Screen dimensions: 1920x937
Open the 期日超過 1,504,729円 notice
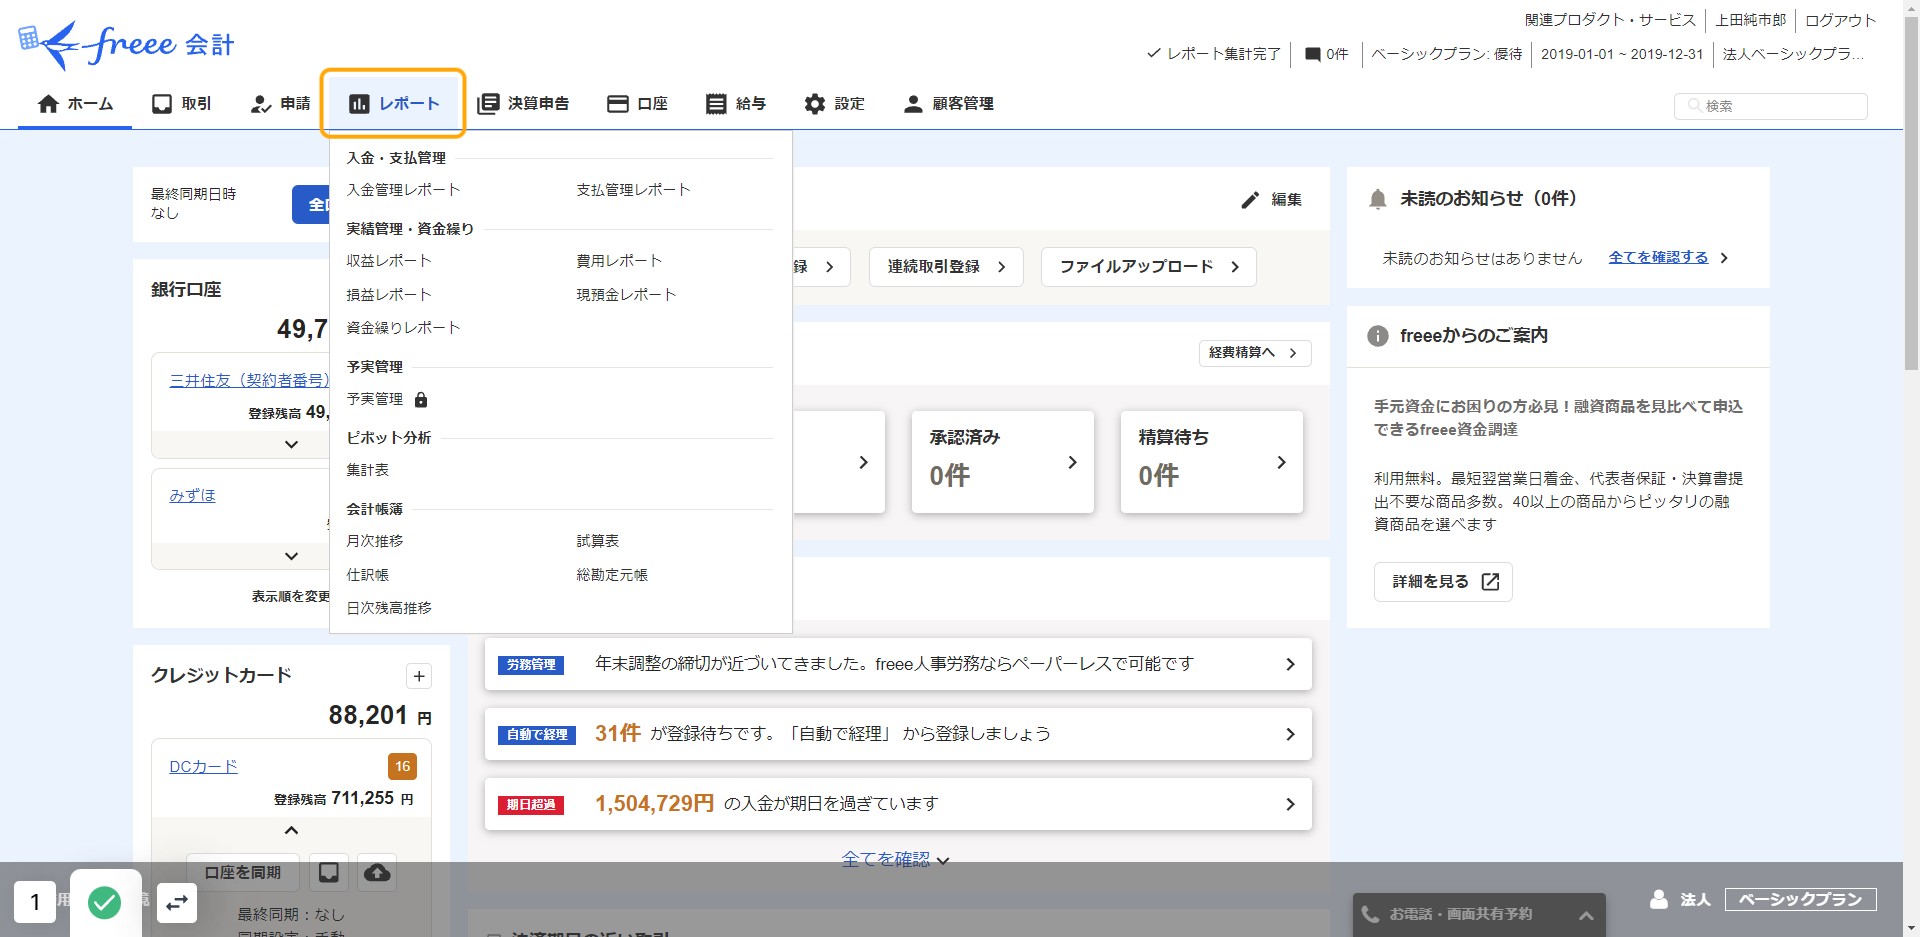[x=898, y=804]
